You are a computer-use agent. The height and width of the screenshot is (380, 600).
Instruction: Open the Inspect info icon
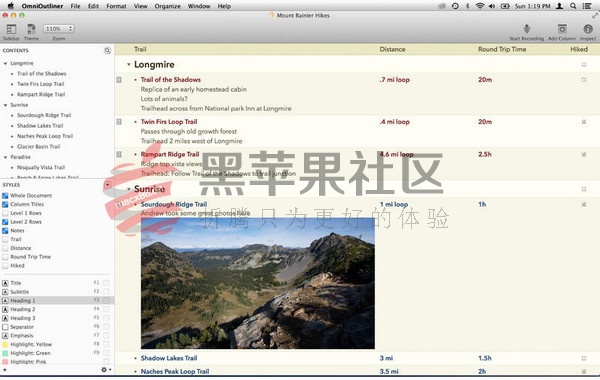[x=588, y=29]
